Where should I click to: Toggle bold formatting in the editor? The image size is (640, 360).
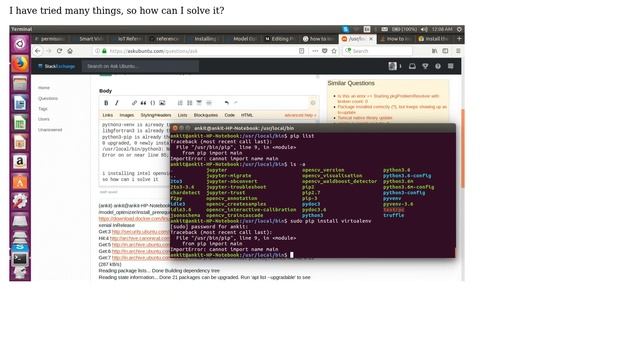click(x=106, y=103)
